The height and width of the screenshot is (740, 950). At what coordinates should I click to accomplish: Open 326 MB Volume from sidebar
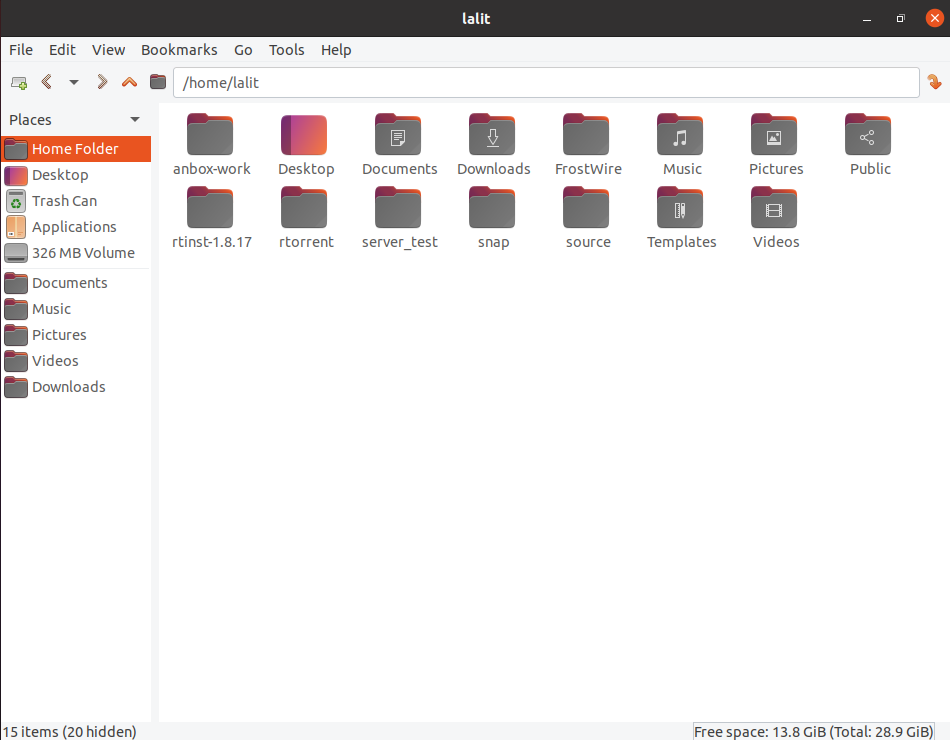[82, 253]
